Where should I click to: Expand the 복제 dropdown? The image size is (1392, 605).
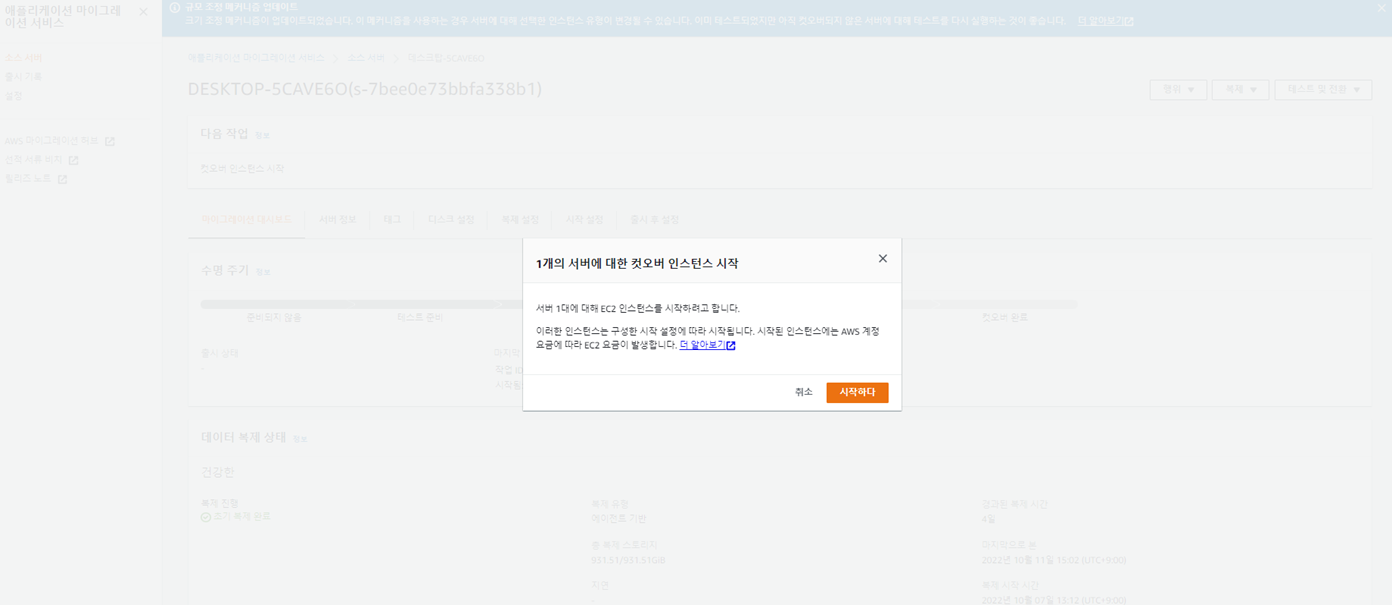(x=1240, y=90)
